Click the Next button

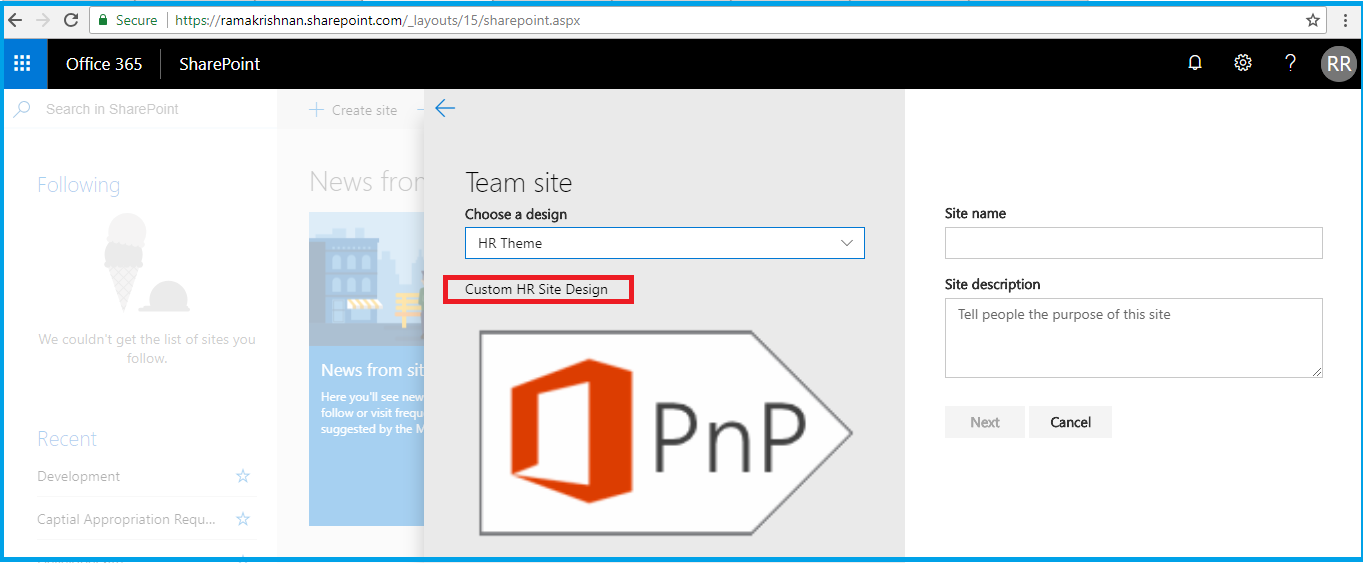pos(985,422)
